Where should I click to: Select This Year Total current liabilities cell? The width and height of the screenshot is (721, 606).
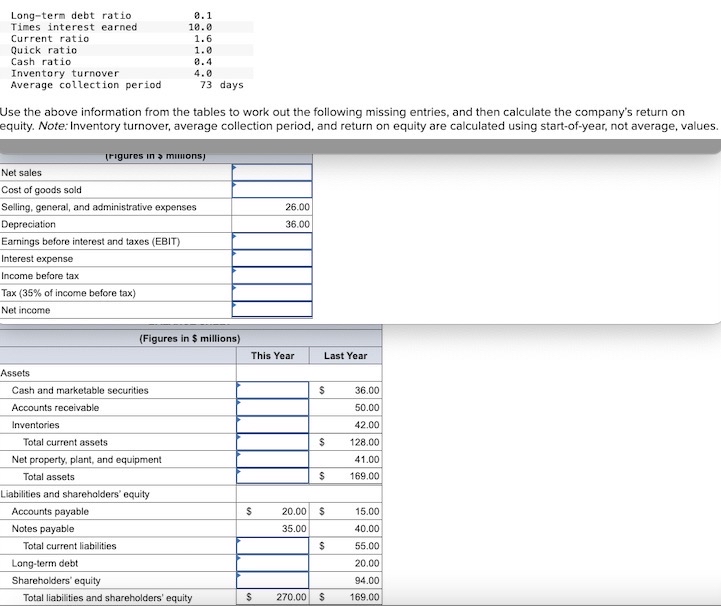273,546
